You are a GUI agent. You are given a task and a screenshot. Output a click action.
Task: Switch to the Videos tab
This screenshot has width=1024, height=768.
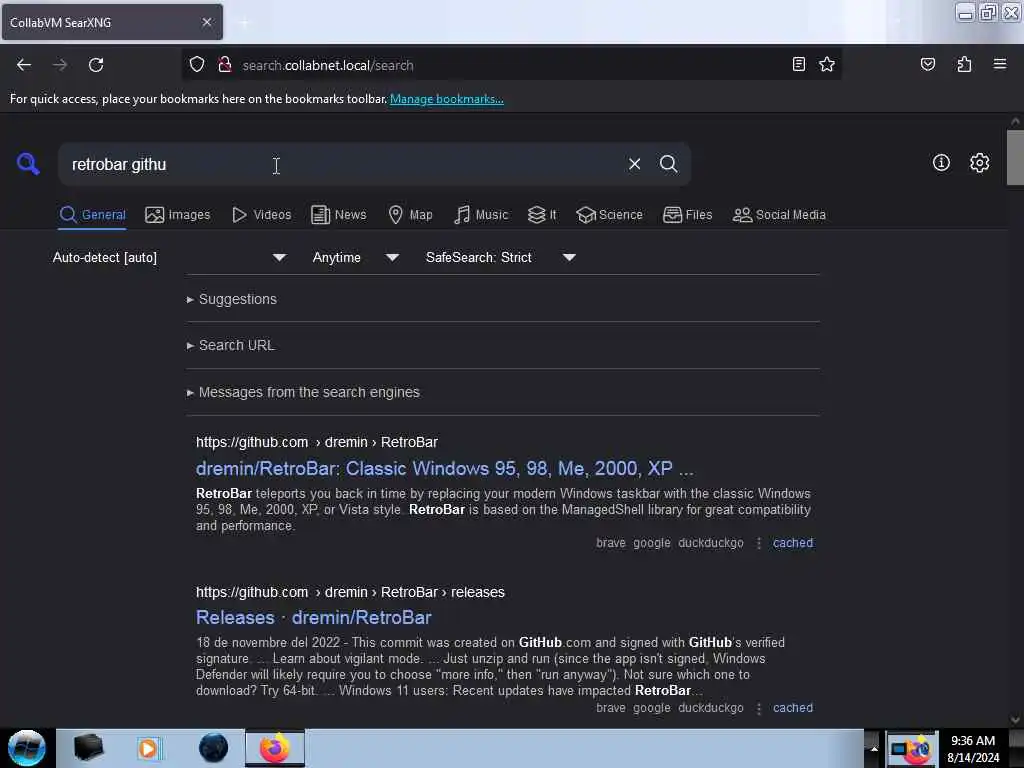pos(261,215)
